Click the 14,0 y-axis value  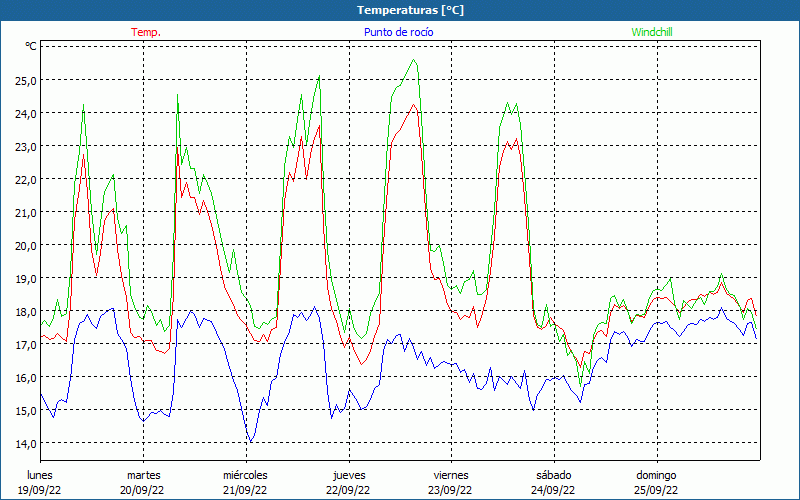[26, 444]
